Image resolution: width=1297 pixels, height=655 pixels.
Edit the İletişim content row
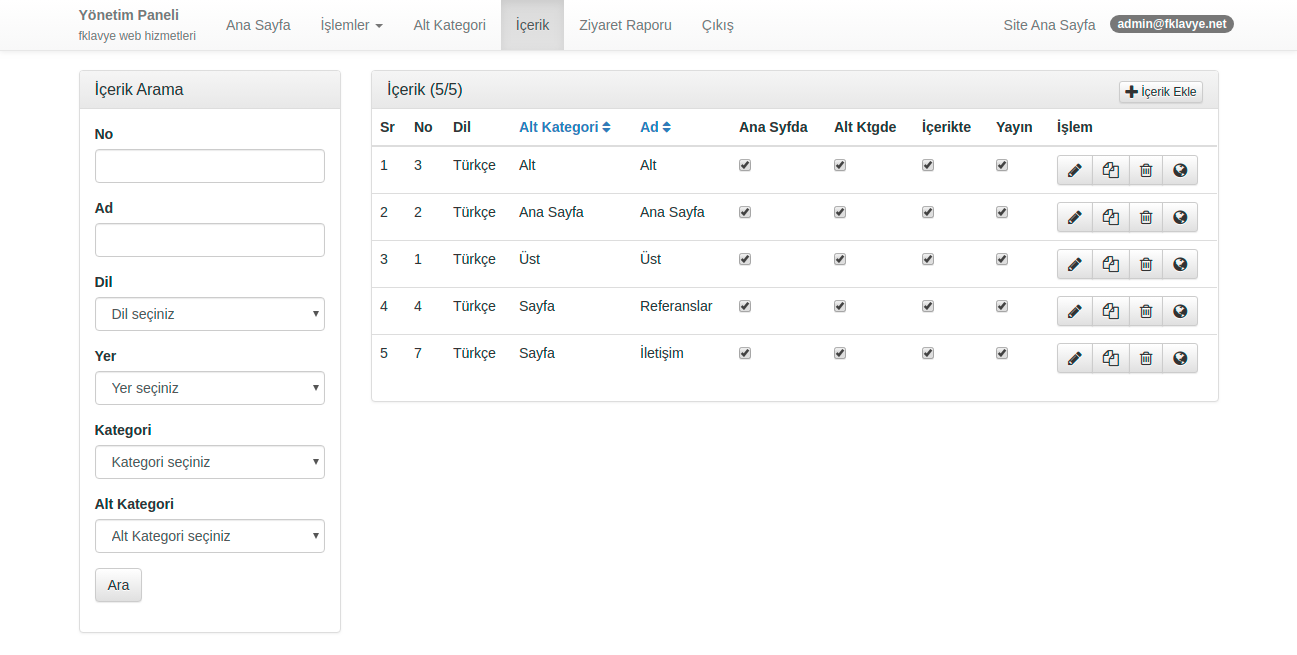(1075, 358)
